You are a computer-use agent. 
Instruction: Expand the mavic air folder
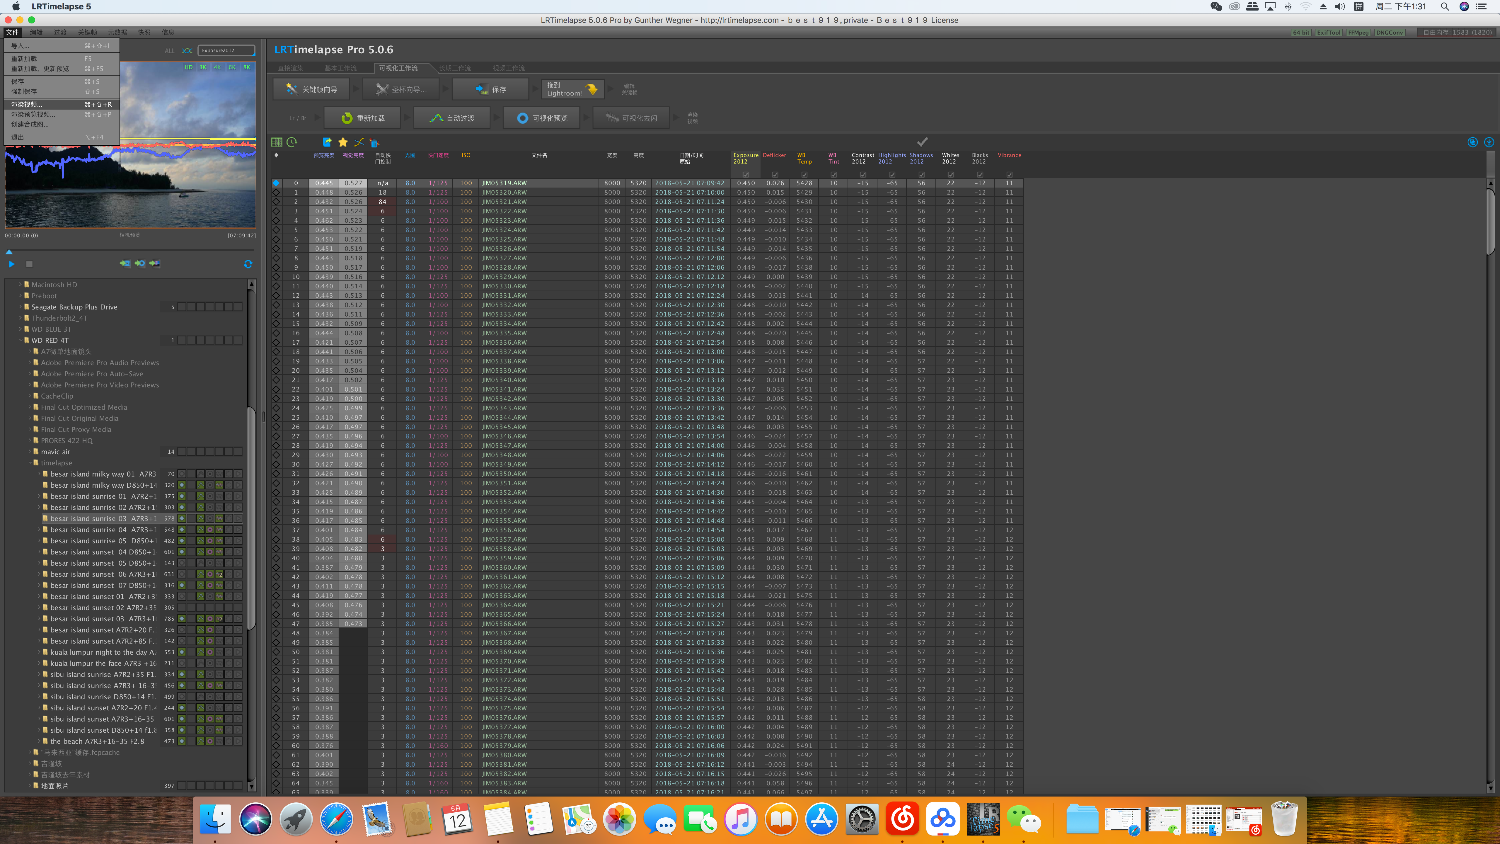tap(30, 451)
